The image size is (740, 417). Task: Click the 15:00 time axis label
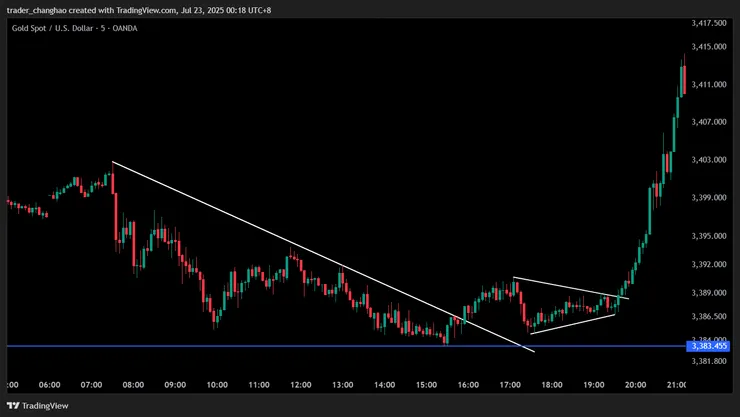tap(427, 385)
